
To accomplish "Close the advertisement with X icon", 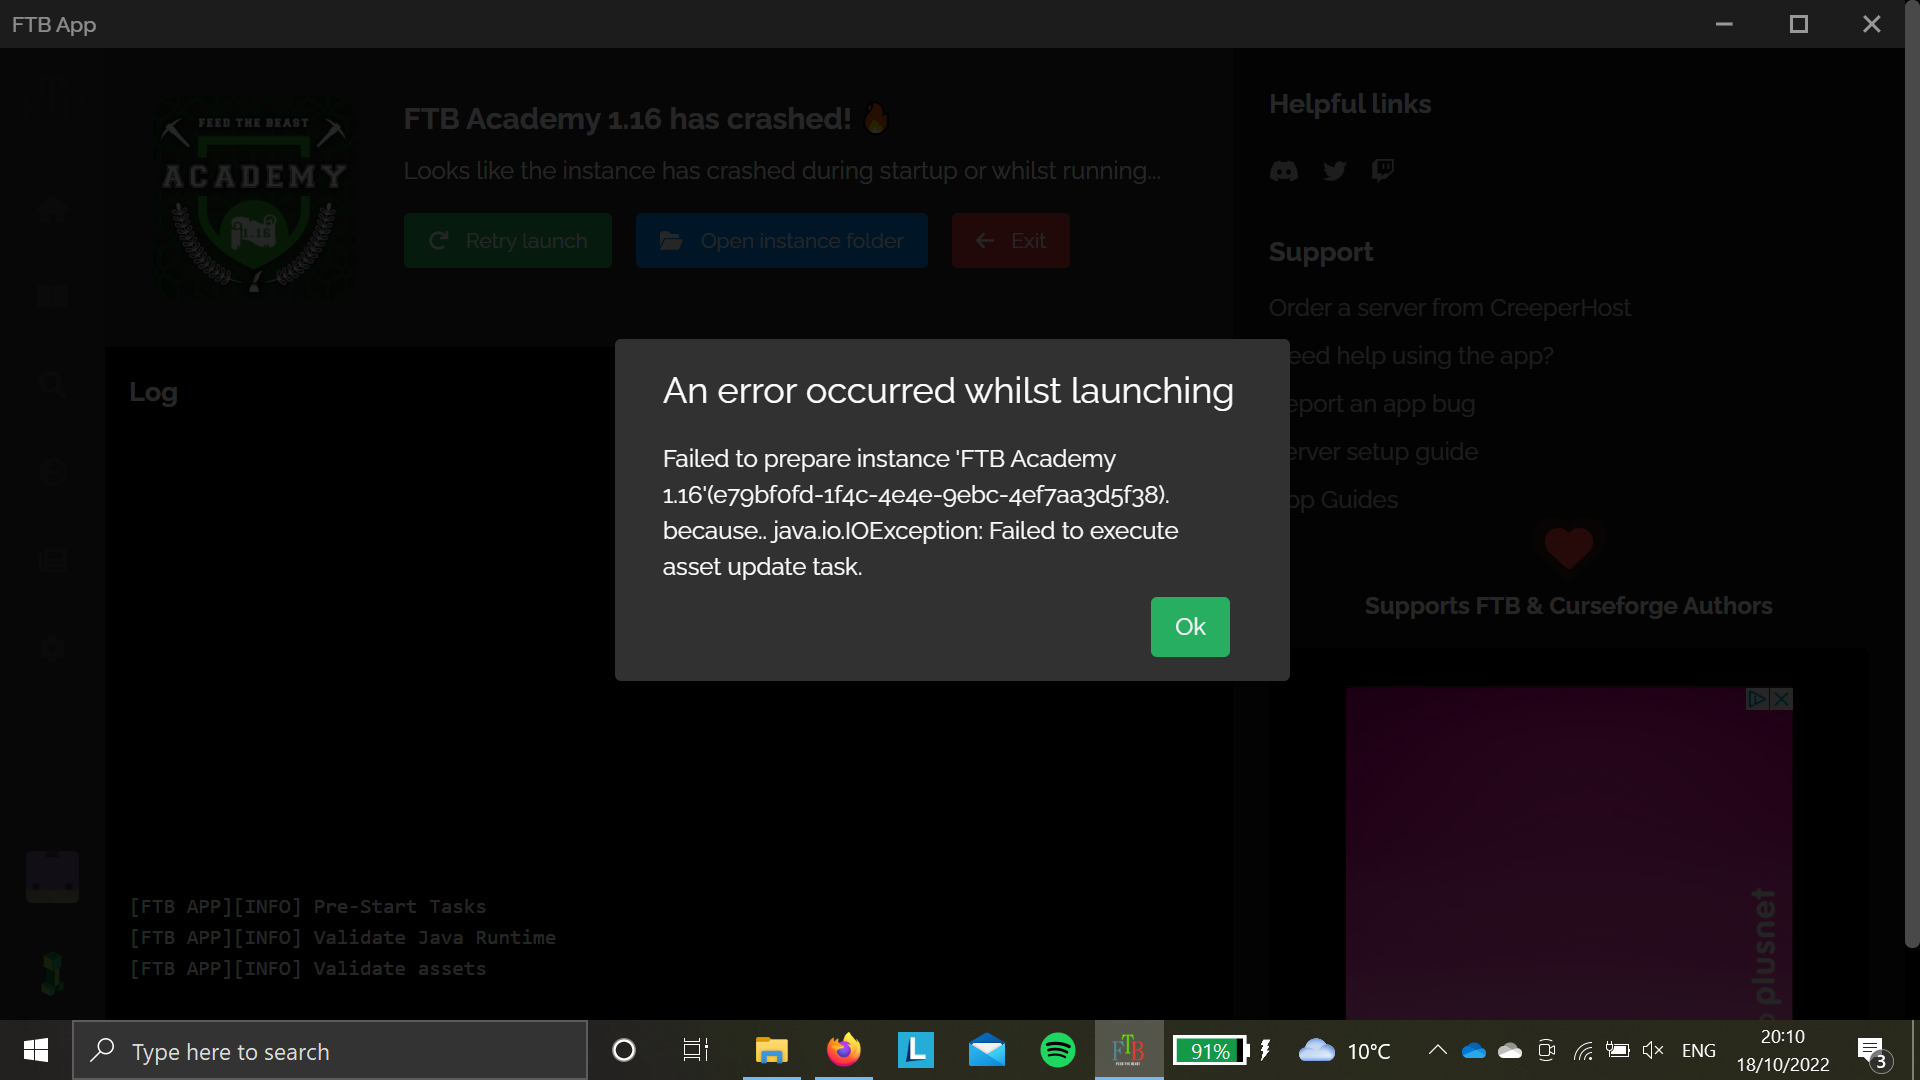I will (1781, 699).
